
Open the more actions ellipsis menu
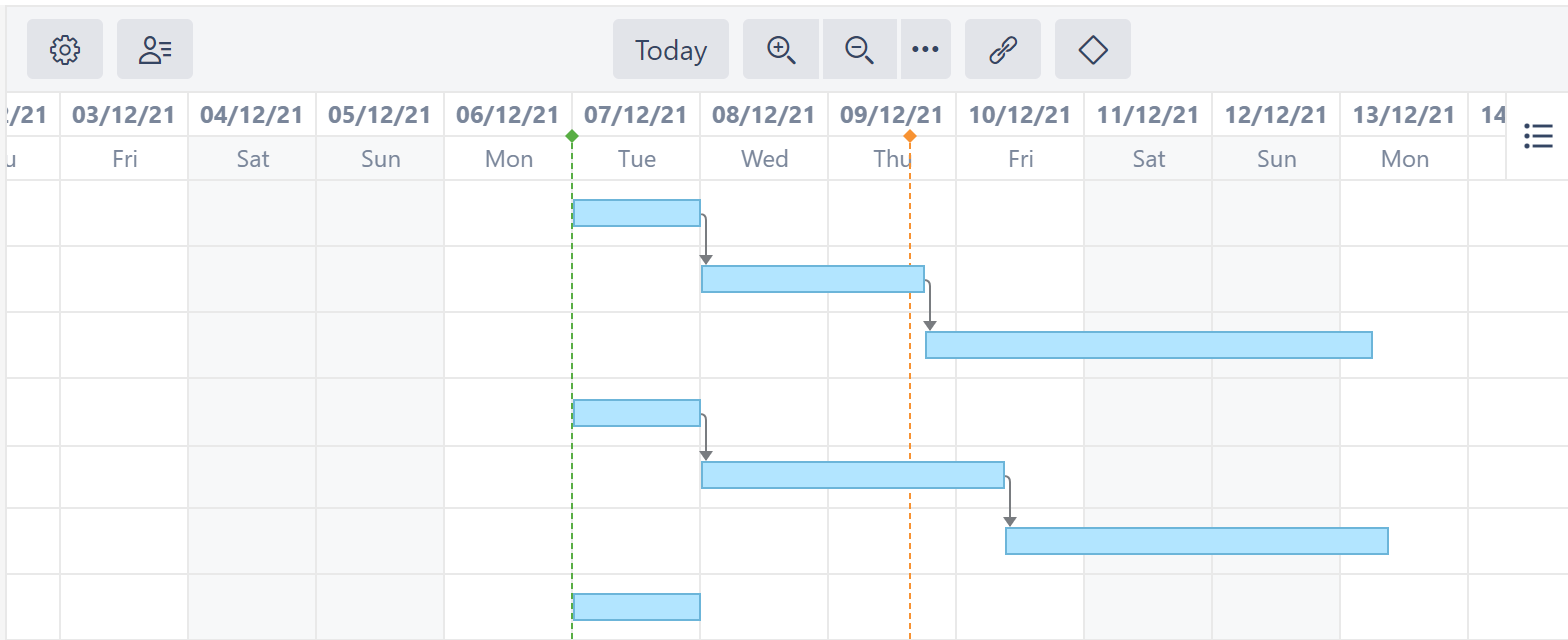(x=925, y=48)
